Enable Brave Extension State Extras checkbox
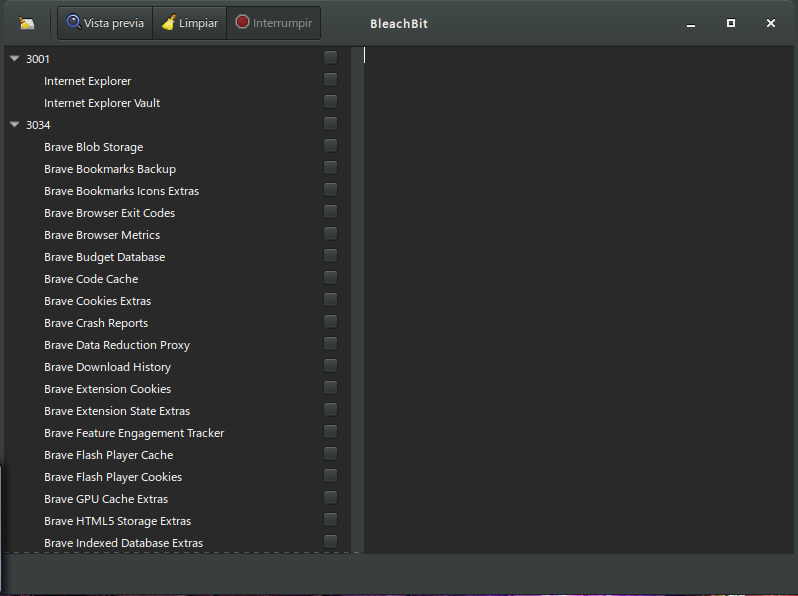Image resolution: width=798 pixels, height=596 pixels. click(330, 410)
